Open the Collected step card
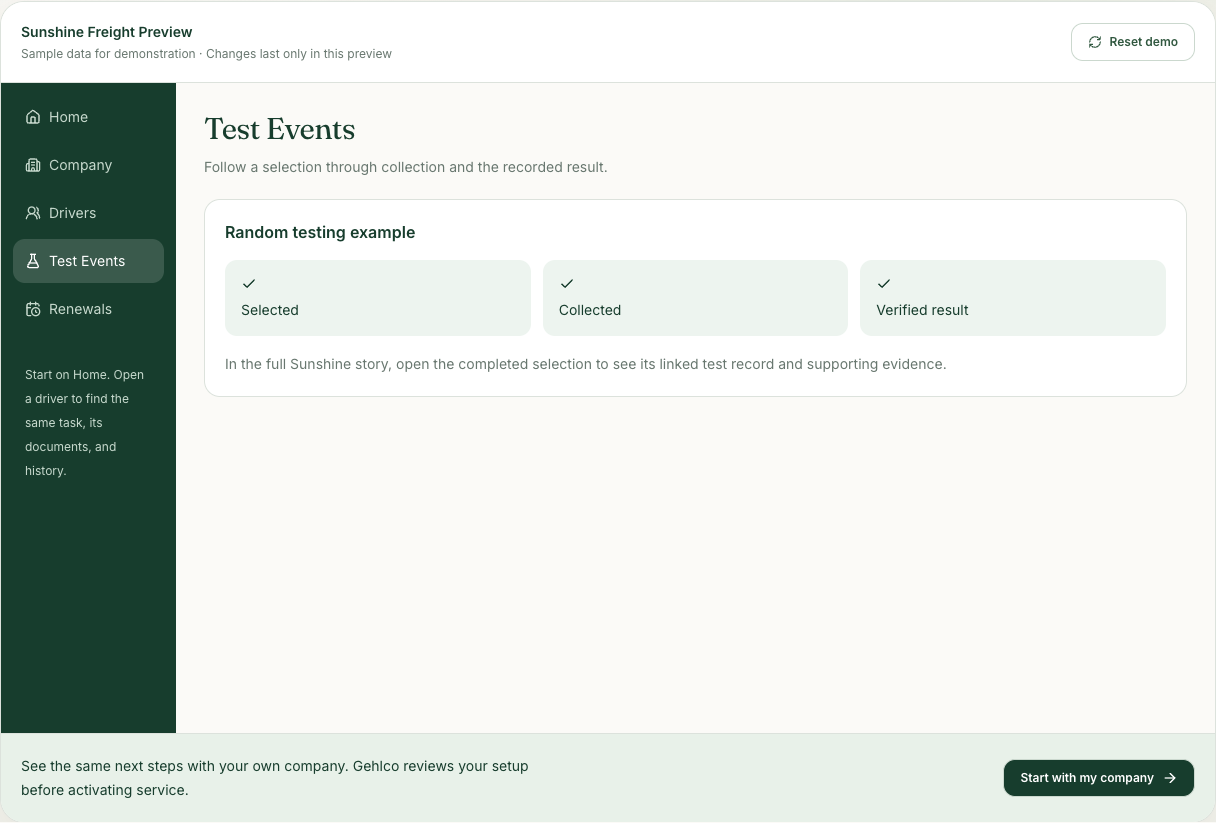The height and width of the screenshot is (823, 1216). [695, 298]
